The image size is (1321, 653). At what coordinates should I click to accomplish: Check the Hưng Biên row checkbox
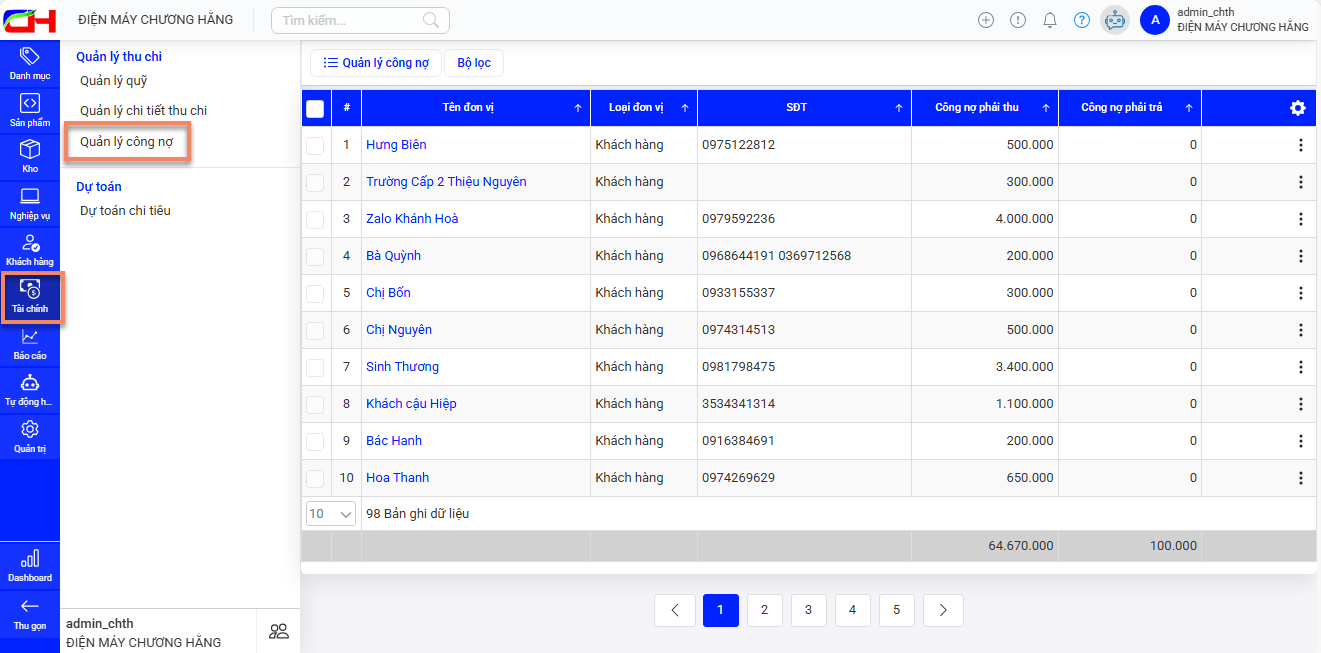coord(315,145)
